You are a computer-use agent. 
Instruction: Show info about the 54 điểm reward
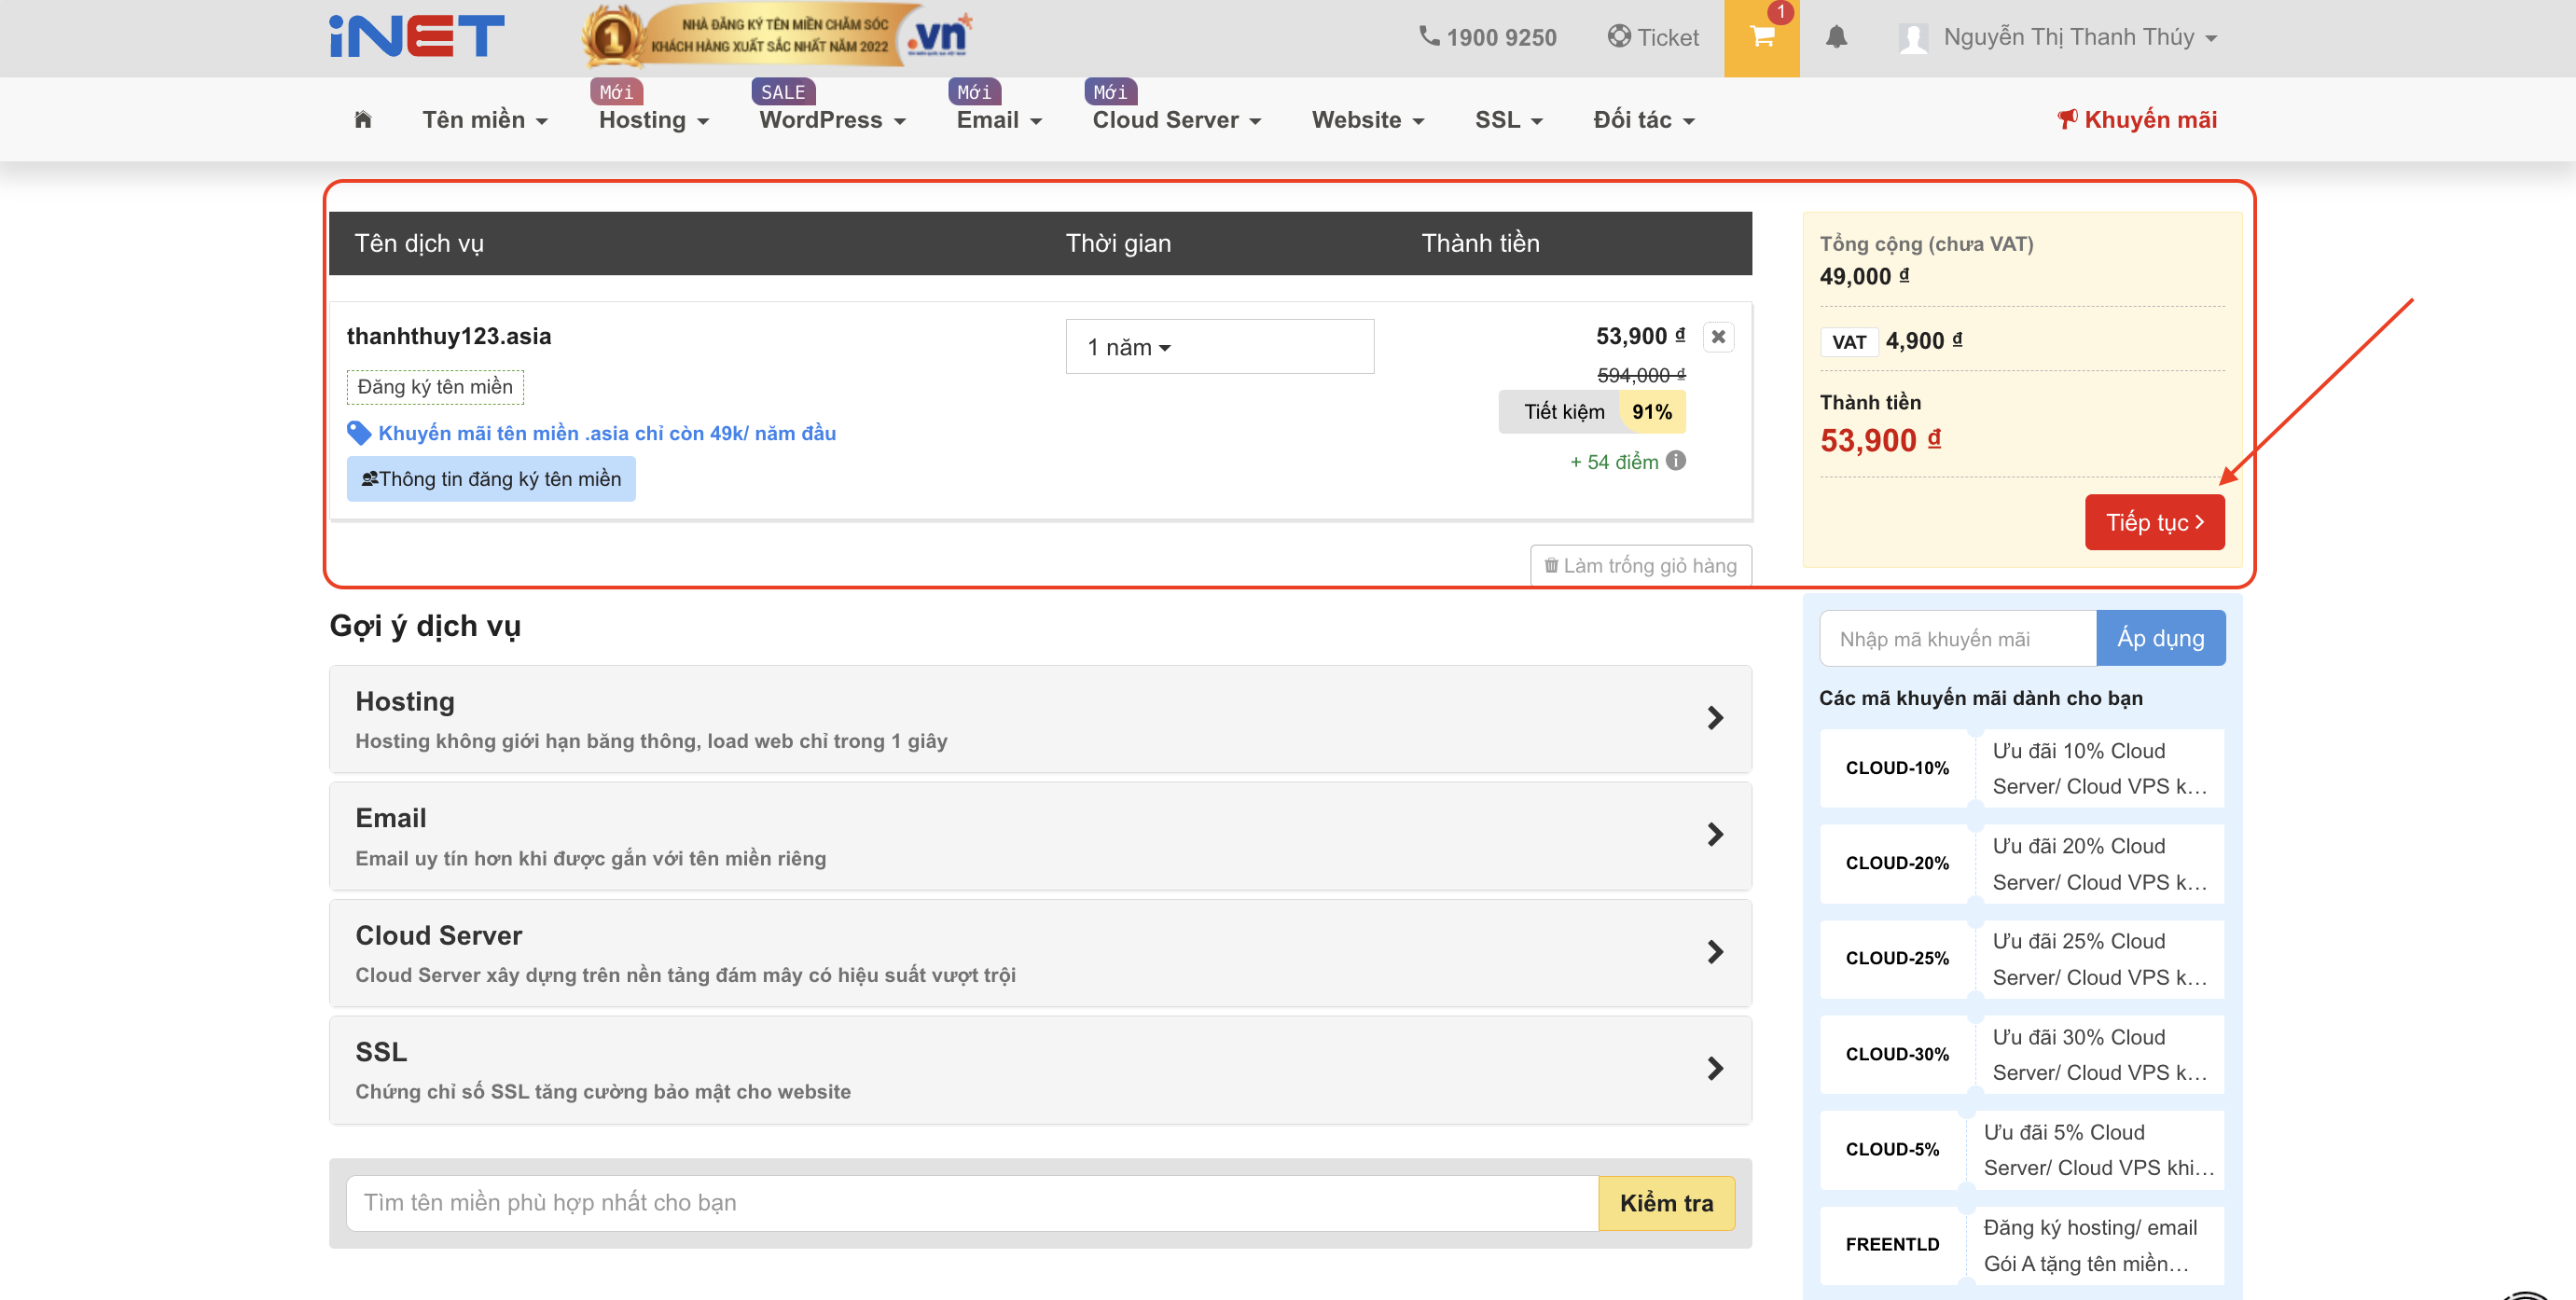[x=1676, y=460]
